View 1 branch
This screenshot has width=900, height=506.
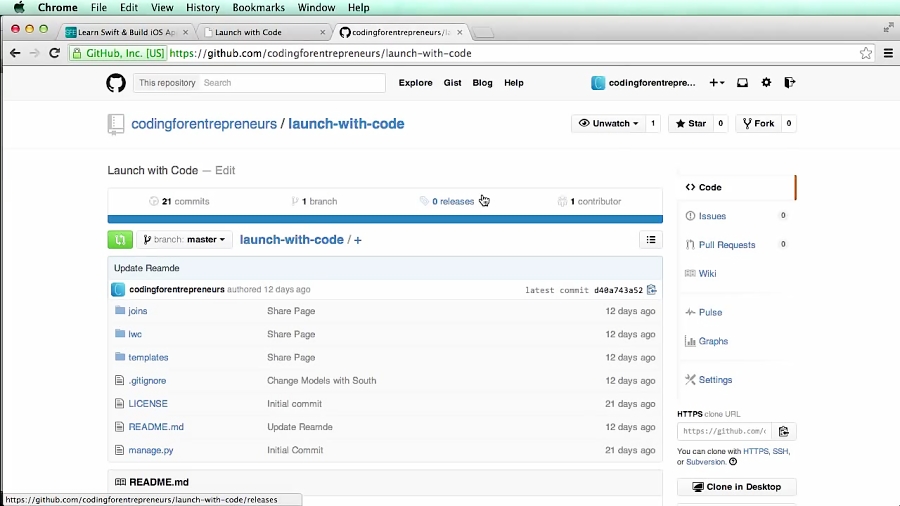tap(314, 201)
